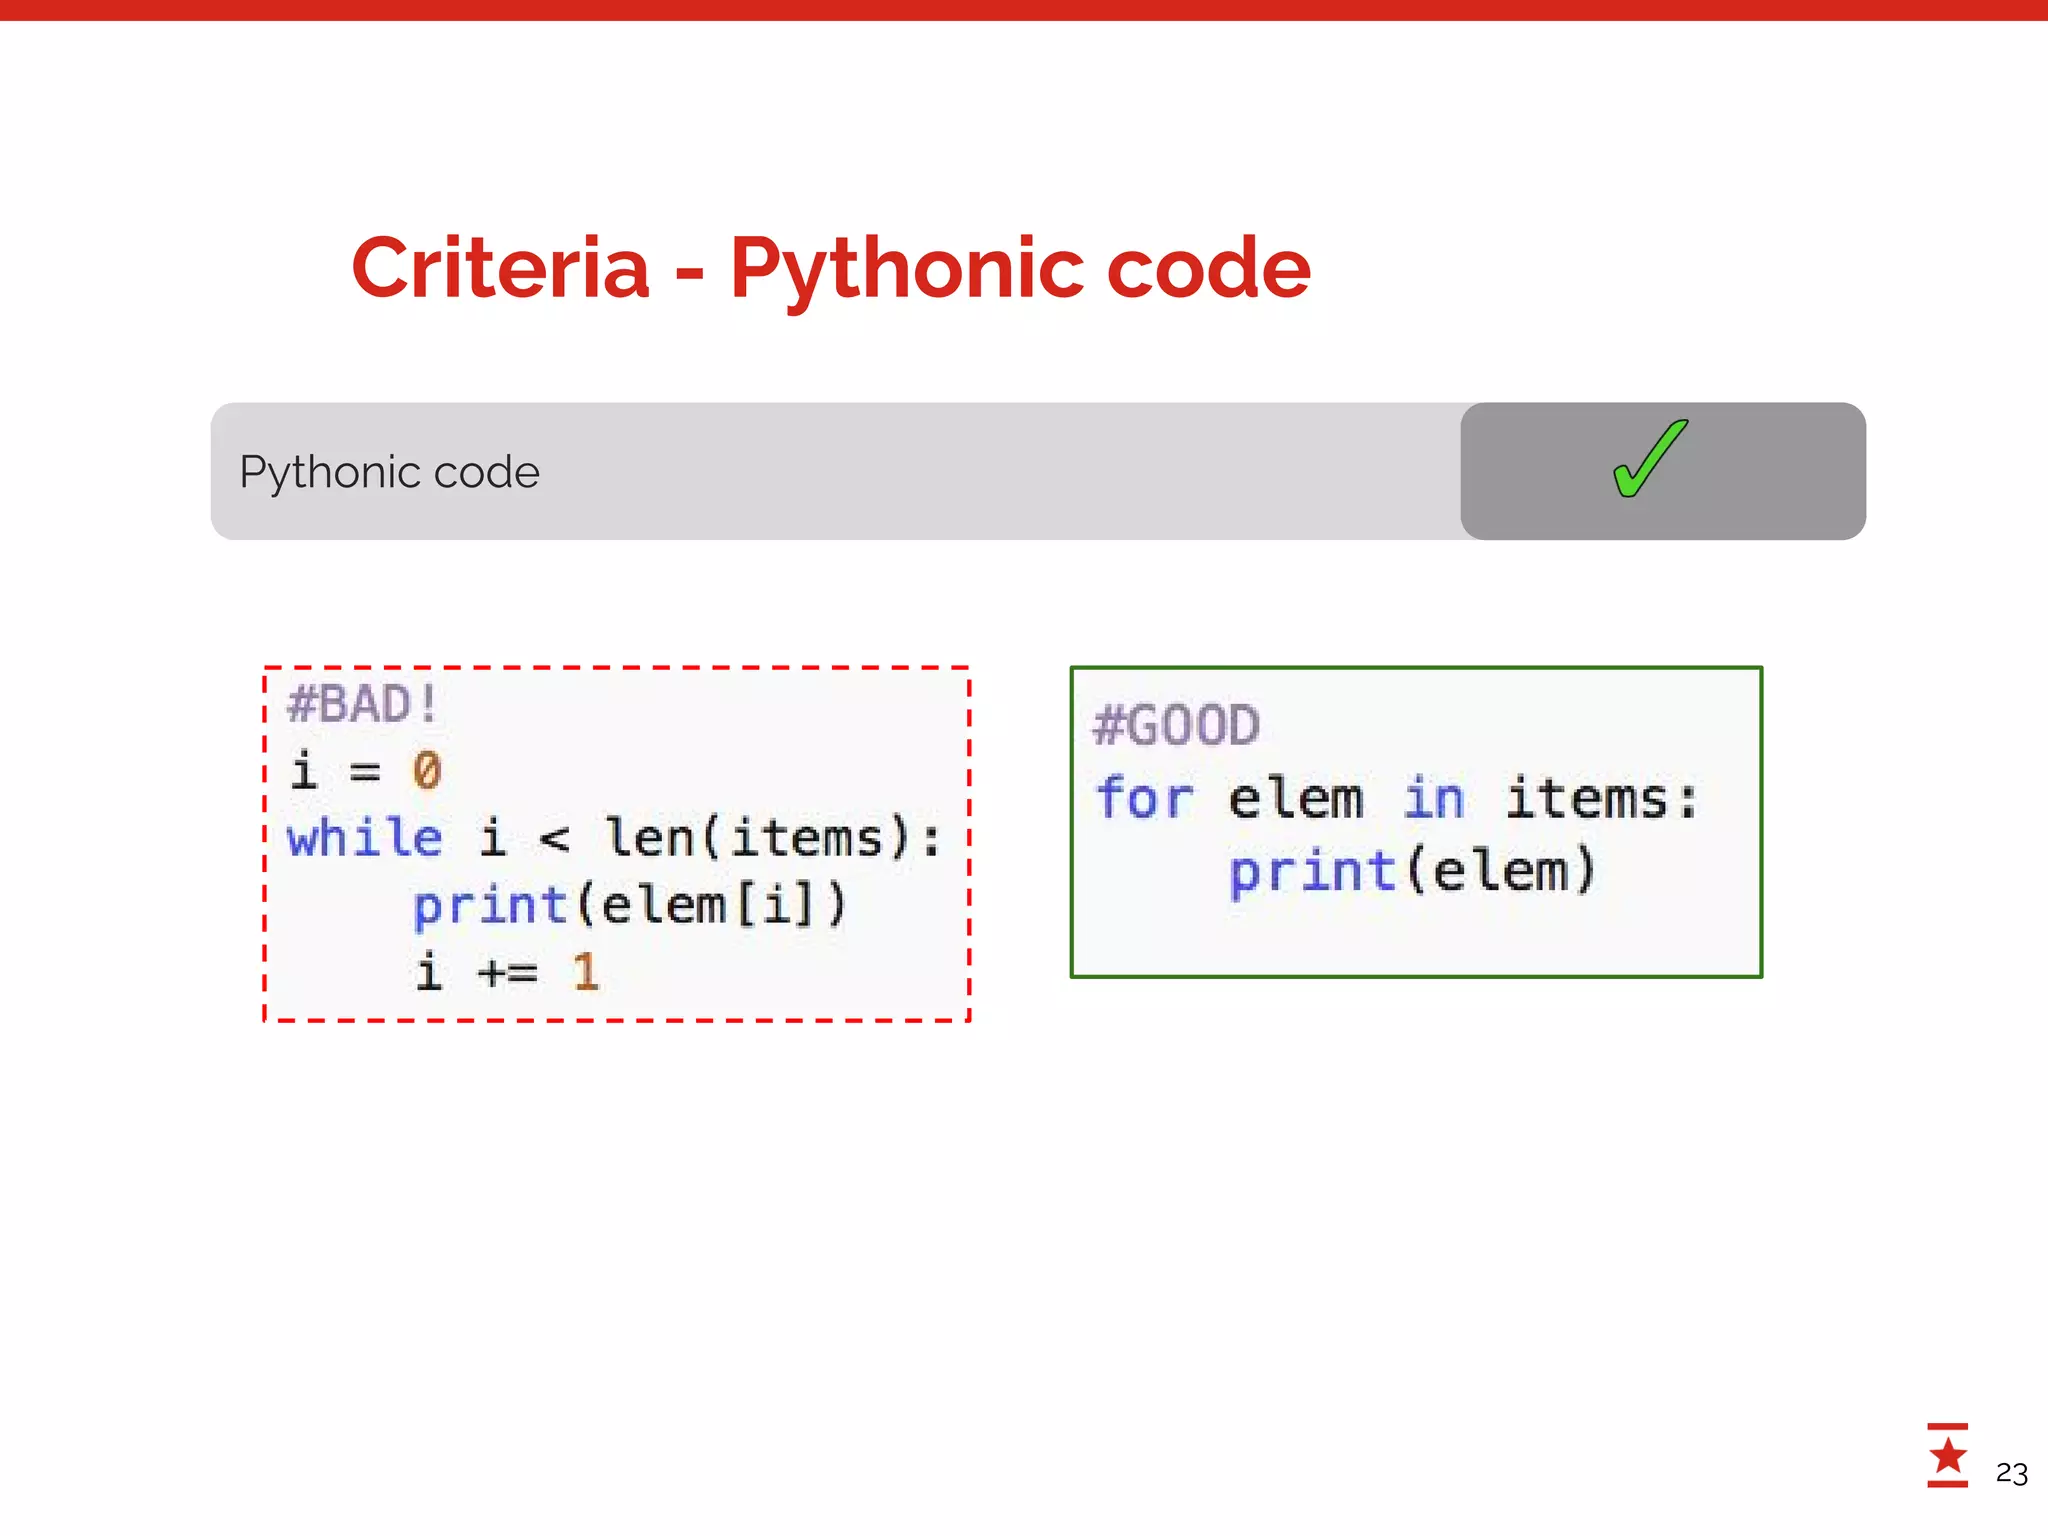Click the 'i = 0' code line

click(x=366, y=771)
